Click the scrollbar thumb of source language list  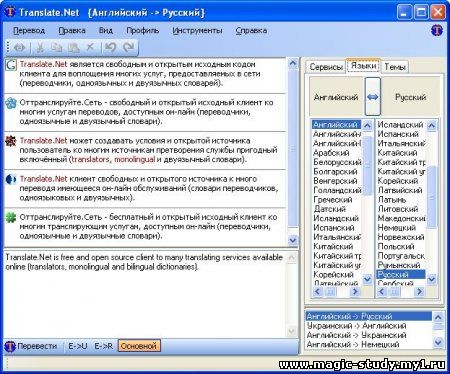tap(367, 165)
